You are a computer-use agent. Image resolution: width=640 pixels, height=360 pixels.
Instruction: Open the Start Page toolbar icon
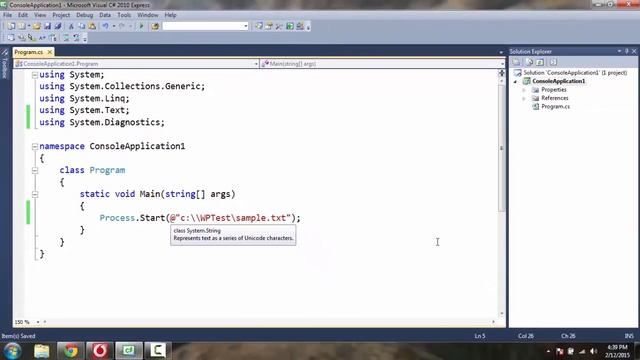tap(290, 26)
